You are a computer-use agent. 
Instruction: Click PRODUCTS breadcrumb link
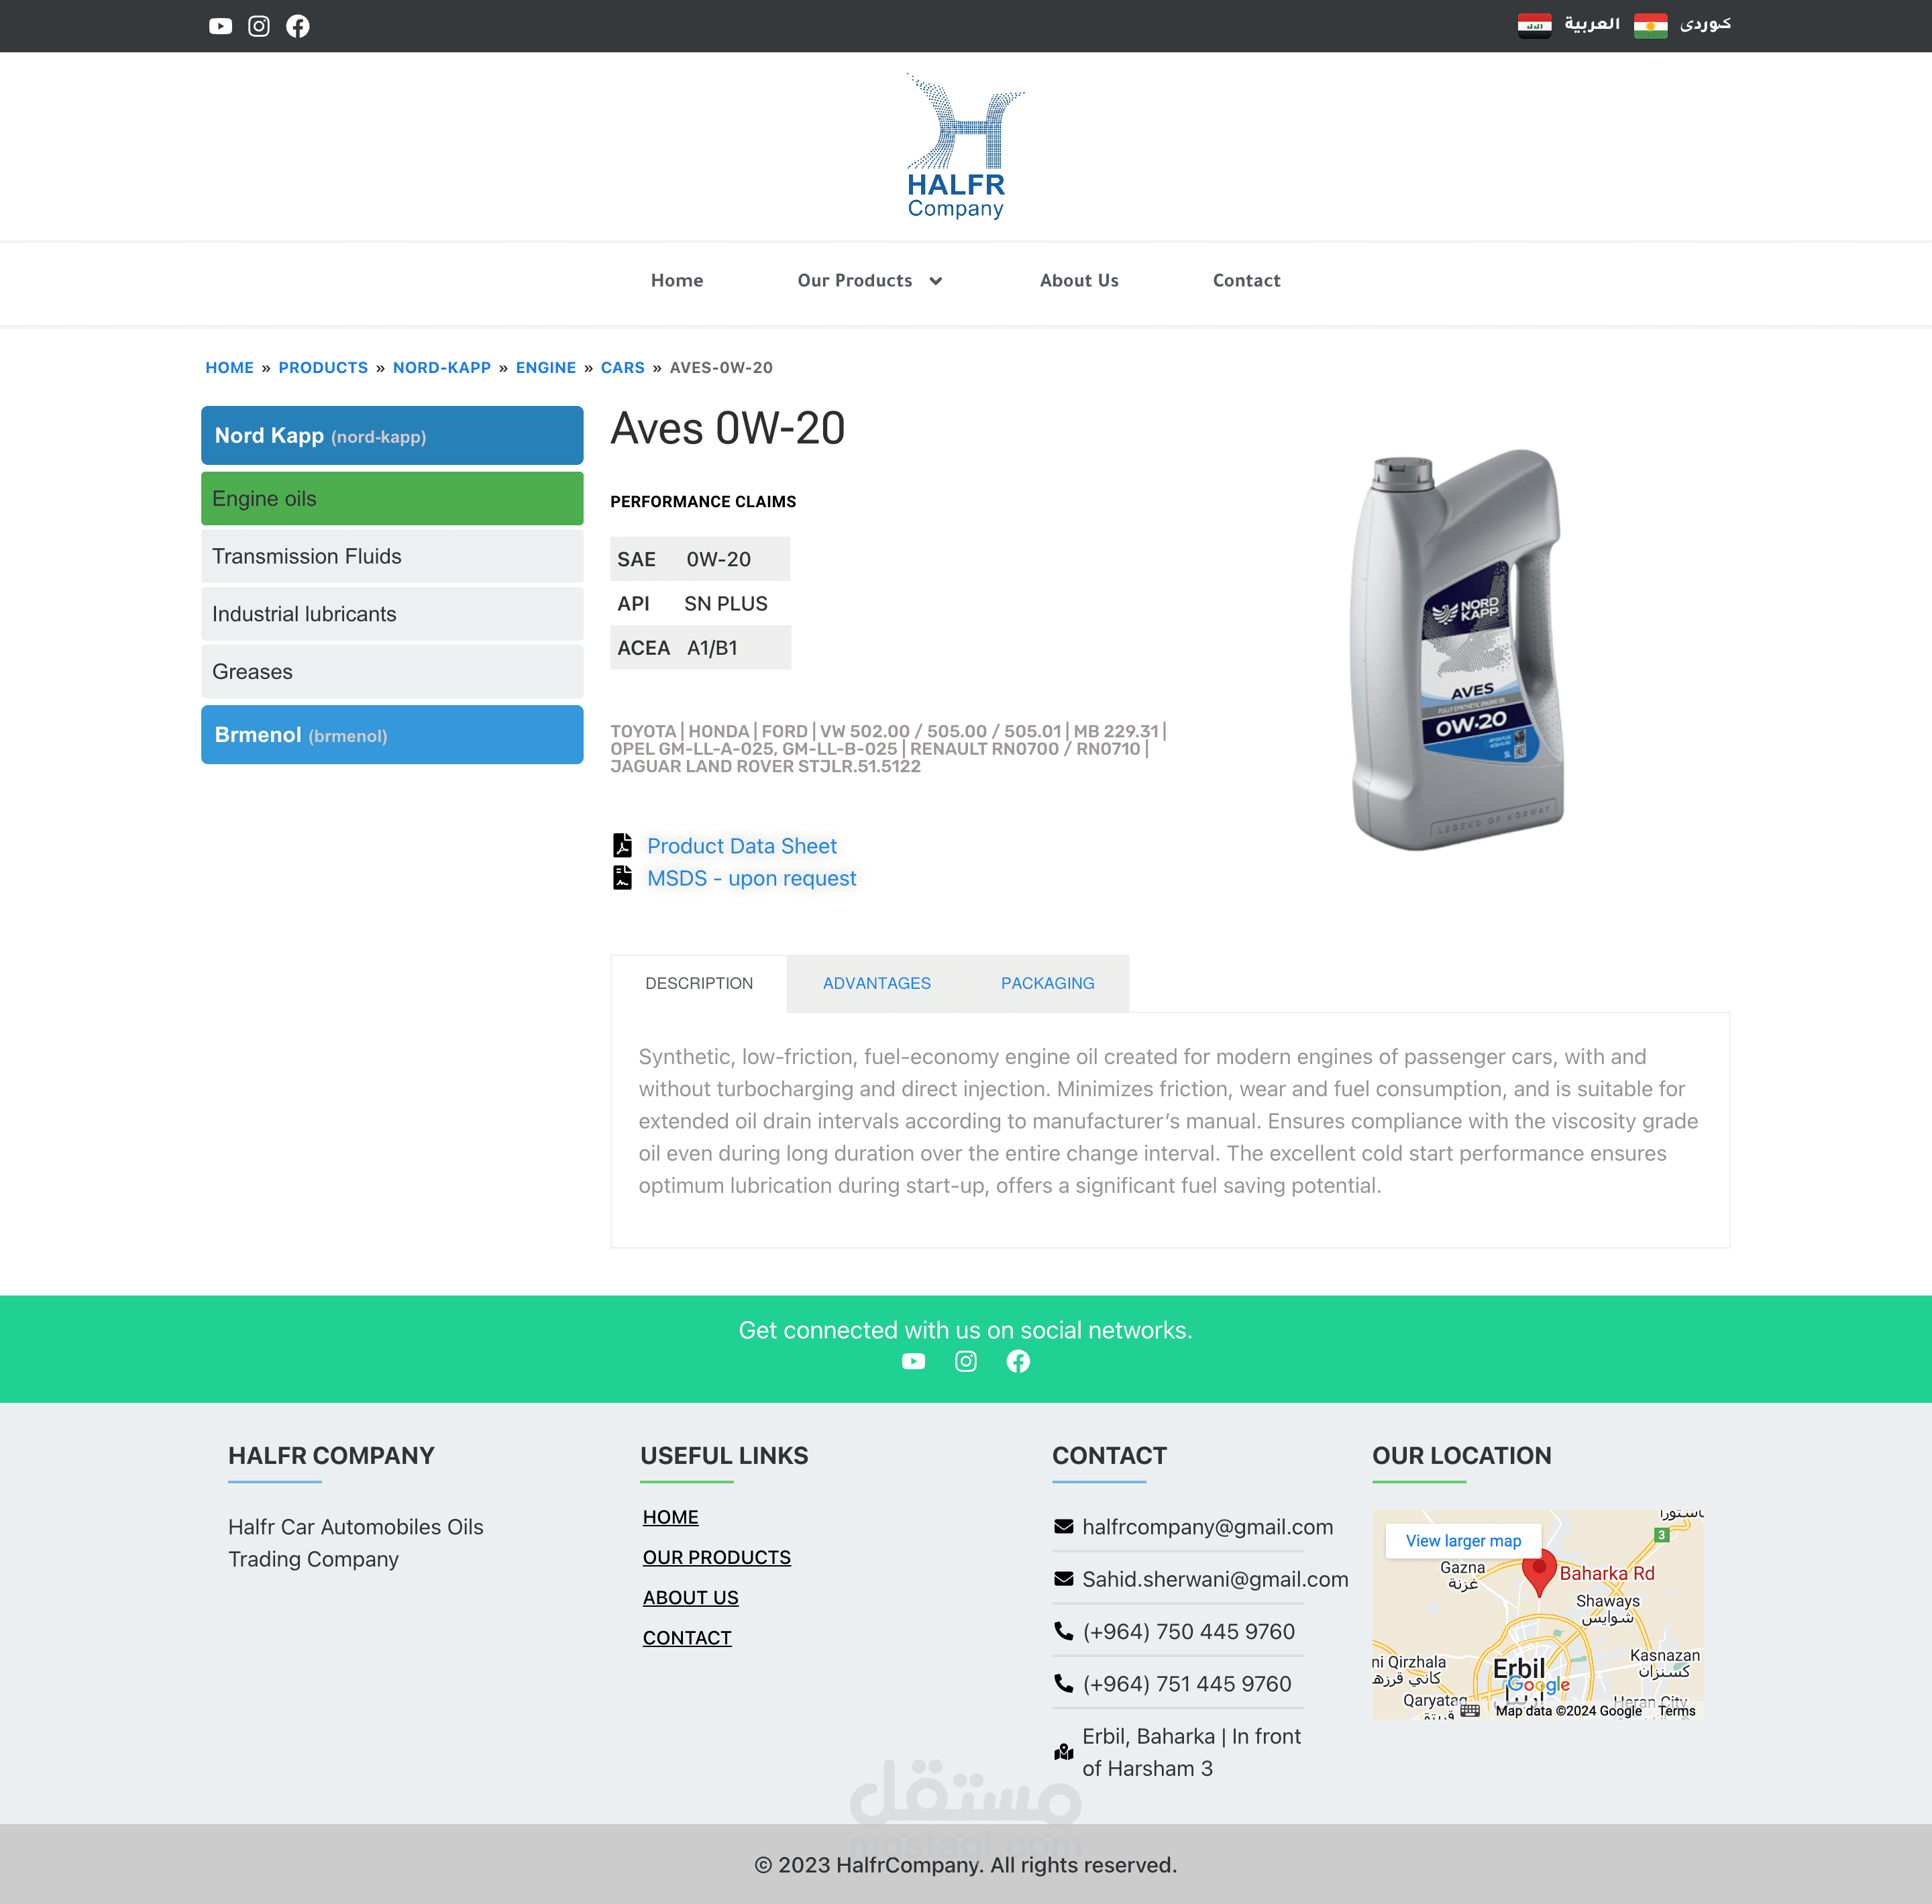(323, 368)
